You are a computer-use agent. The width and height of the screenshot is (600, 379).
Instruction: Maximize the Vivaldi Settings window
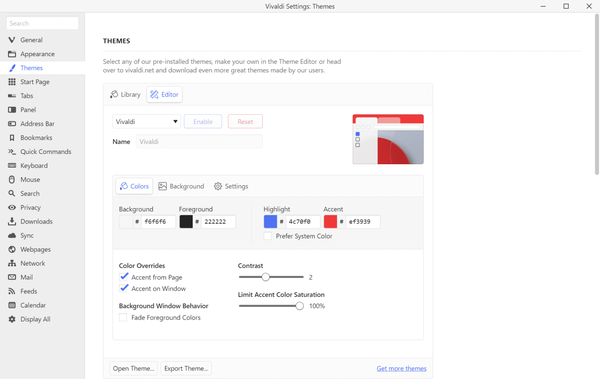click(566, 6)
